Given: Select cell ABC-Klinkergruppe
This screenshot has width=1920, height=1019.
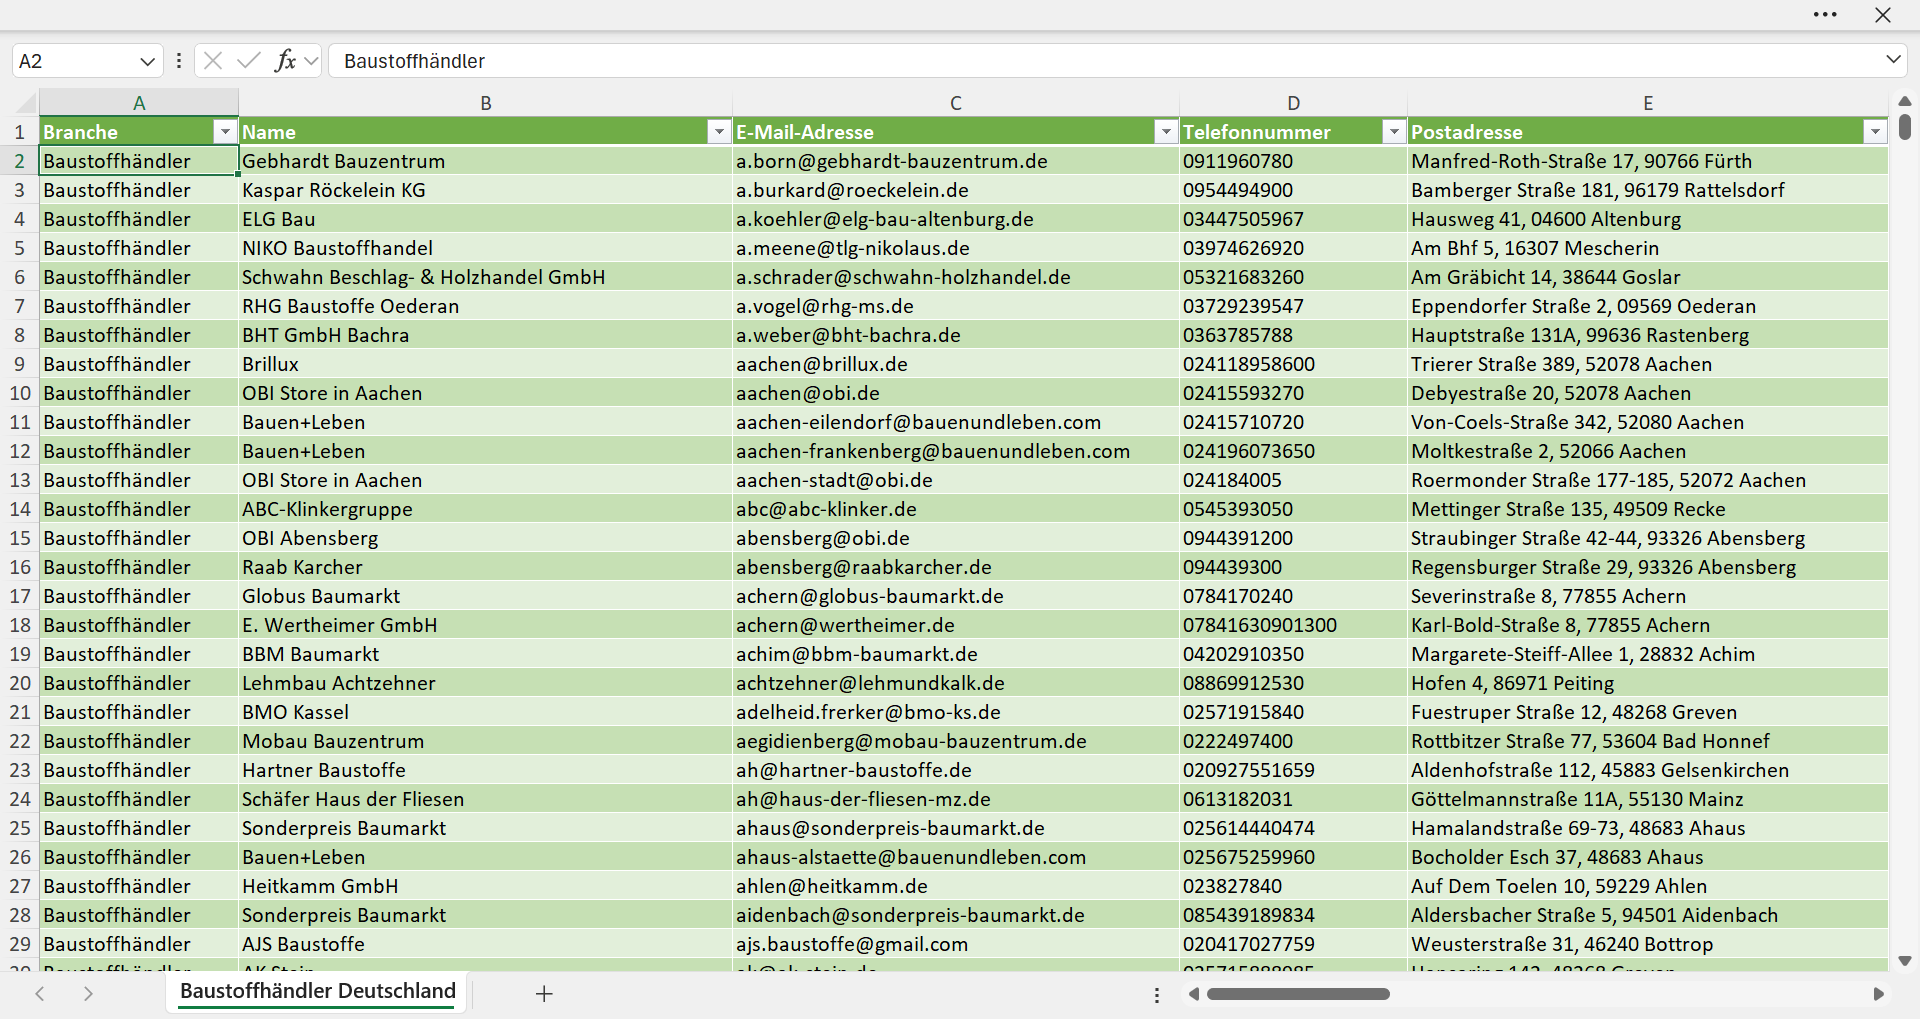Looking at the screenshot, I should click(486, 509).
